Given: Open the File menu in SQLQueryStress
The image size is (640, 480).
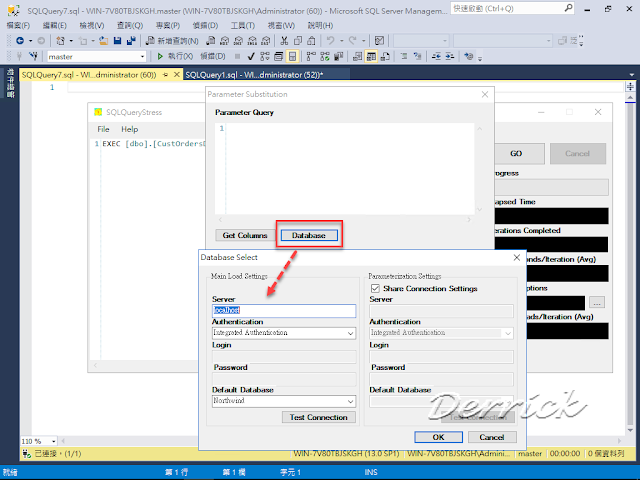Looking at the screenshot, I should (x=103, y=129).
